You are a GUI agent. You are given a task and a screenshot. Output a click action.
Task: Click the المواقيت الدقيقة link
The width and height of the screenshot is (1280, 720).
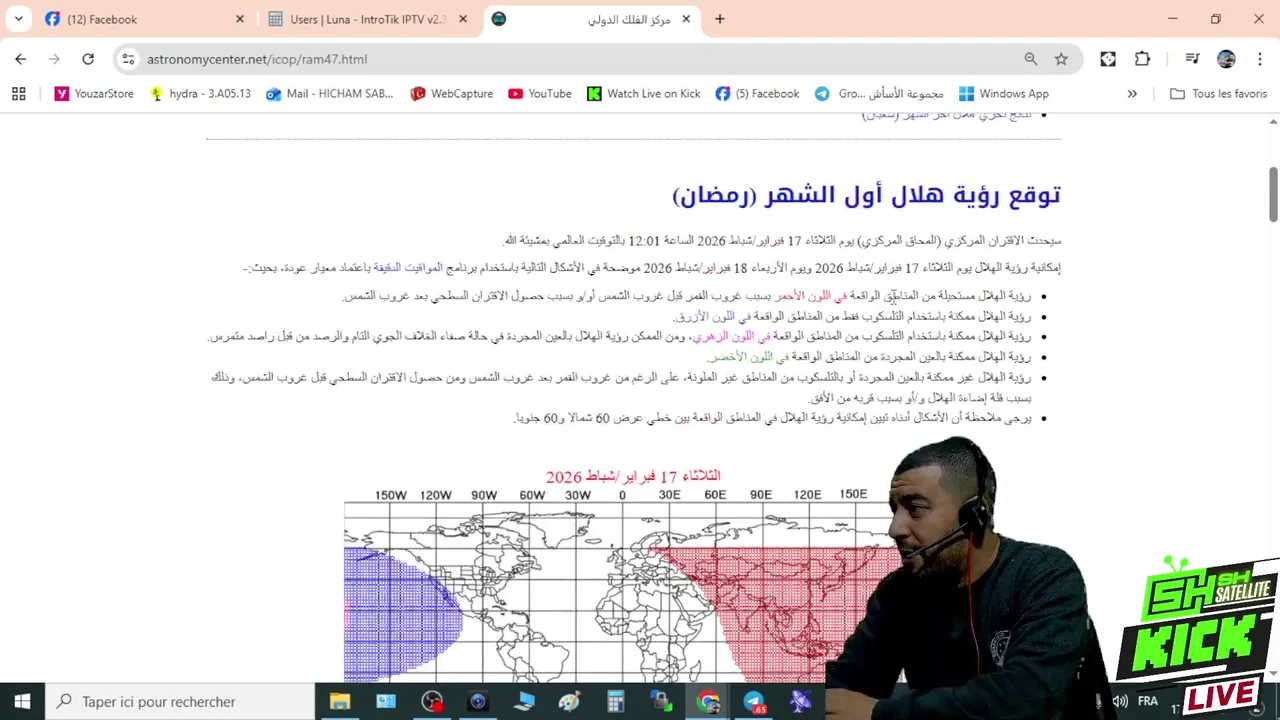tap(408, 268)
